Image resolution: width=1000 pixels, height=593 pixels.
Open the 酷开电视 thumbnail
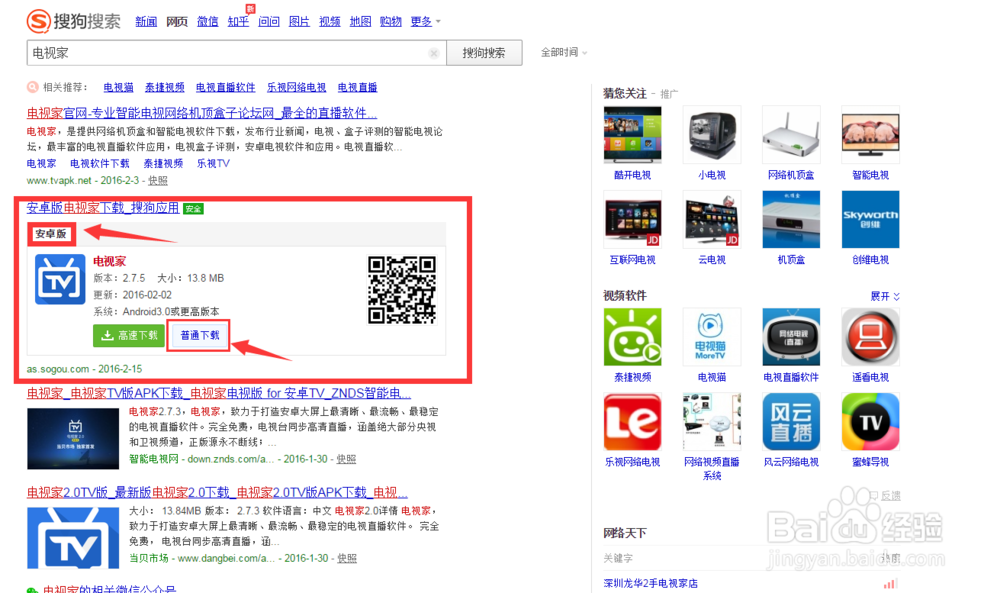coord(633,135)
